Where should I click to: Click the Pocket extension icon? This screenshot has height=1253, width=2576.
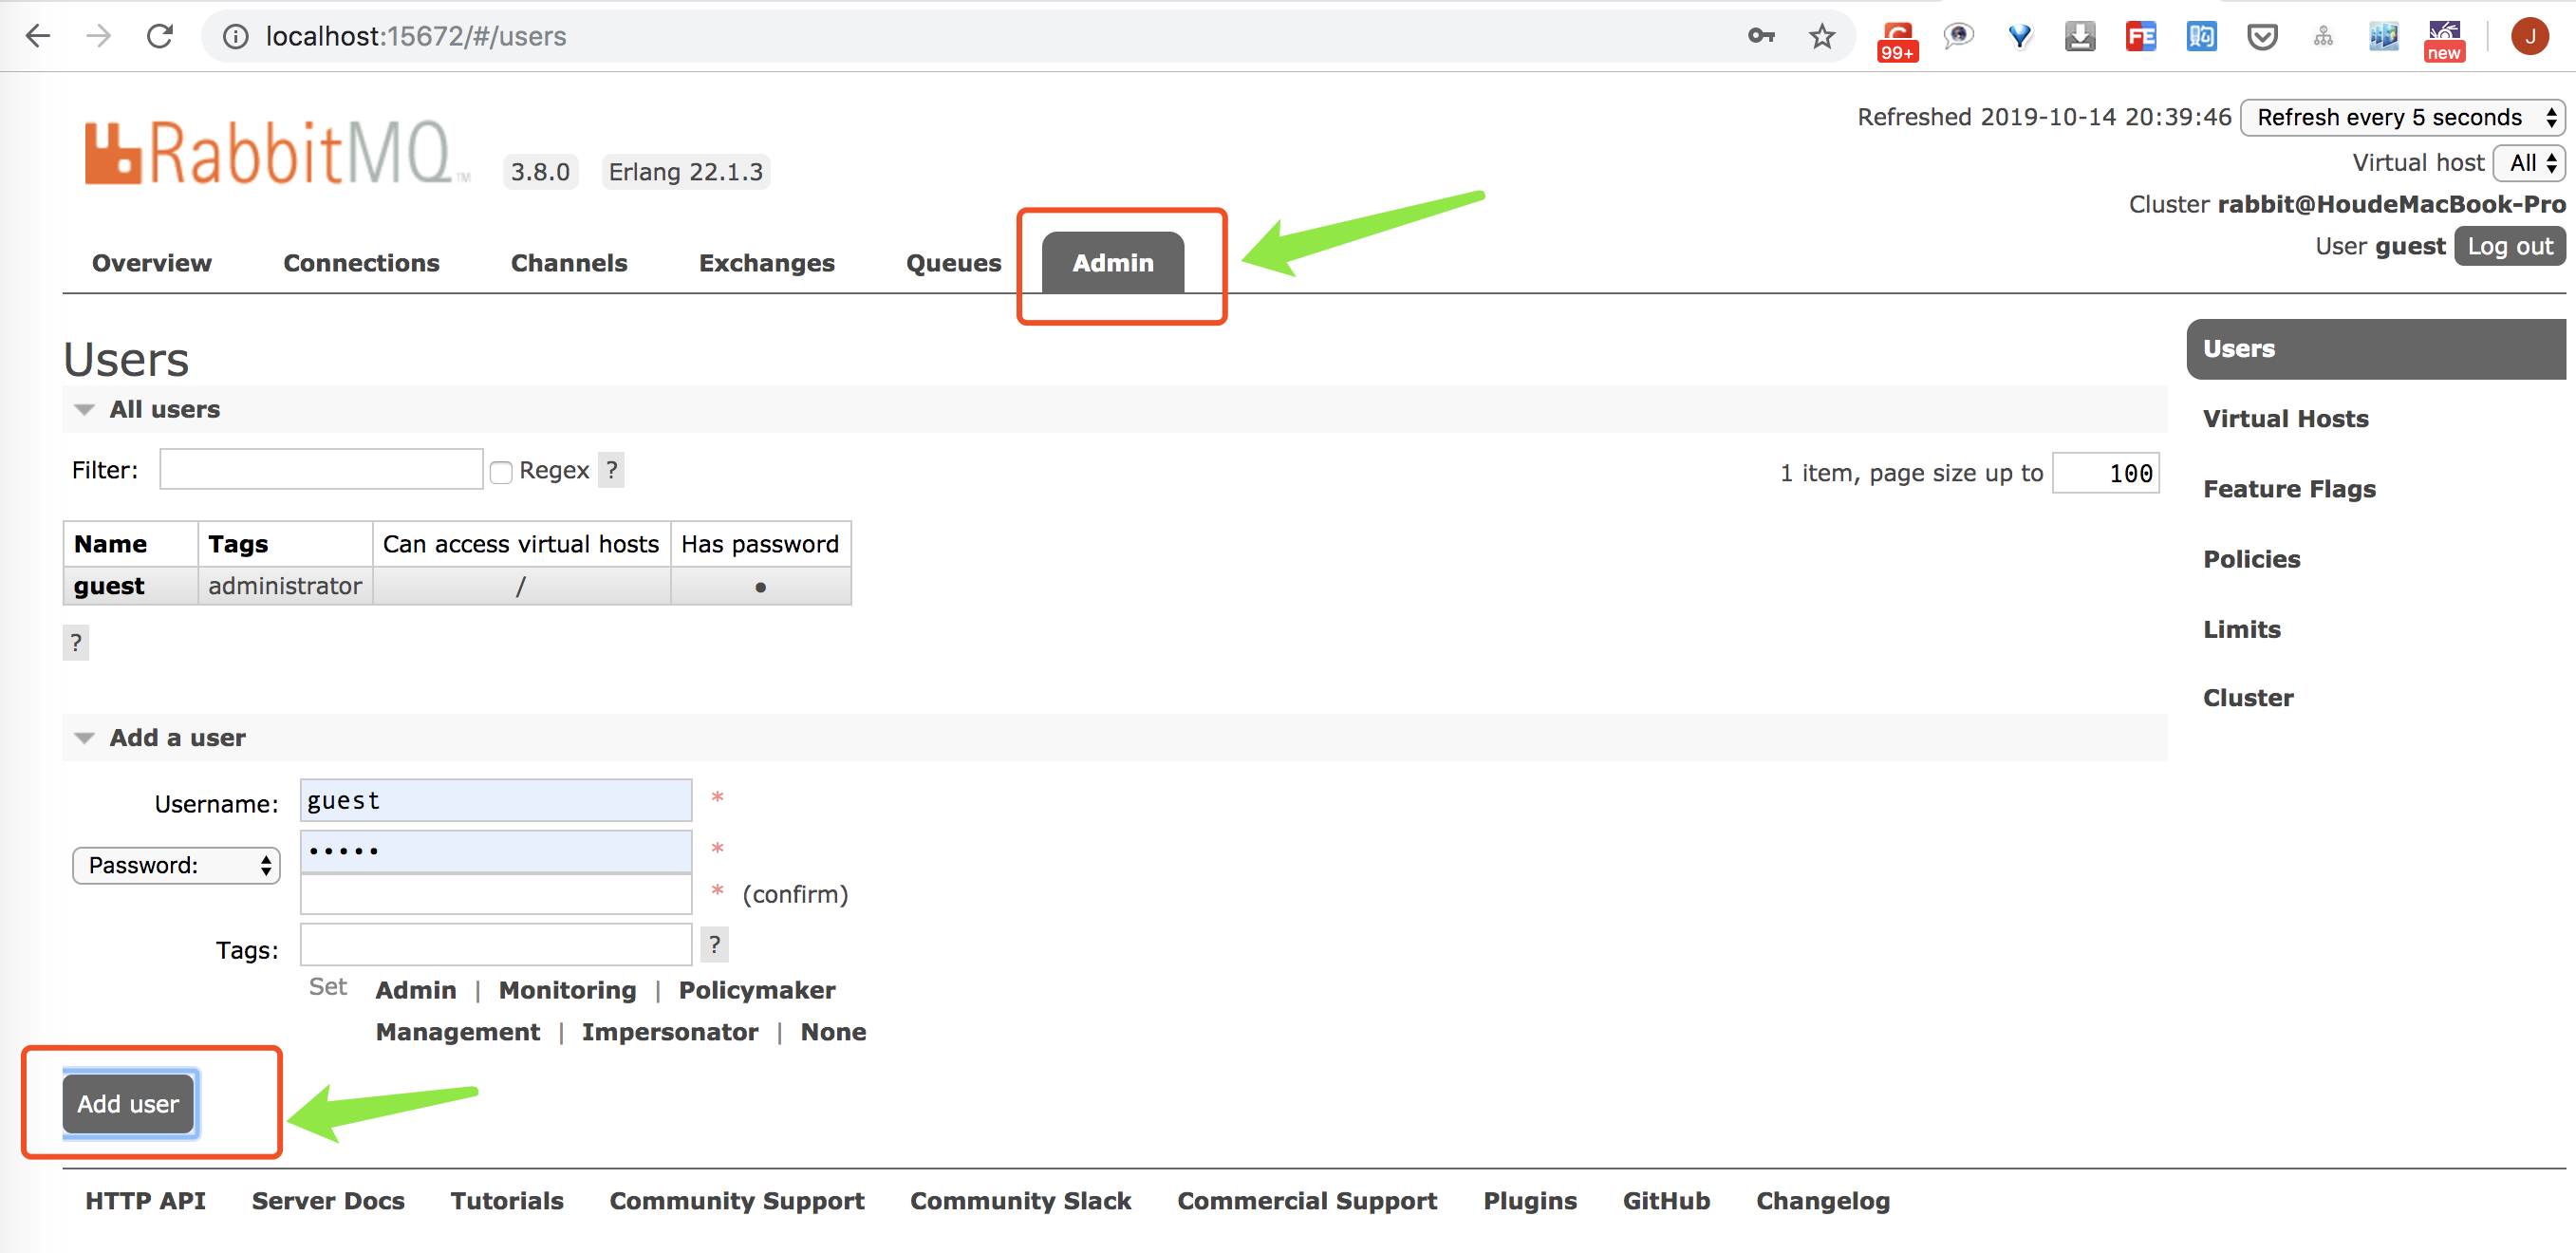click(x=2262, y=37)
